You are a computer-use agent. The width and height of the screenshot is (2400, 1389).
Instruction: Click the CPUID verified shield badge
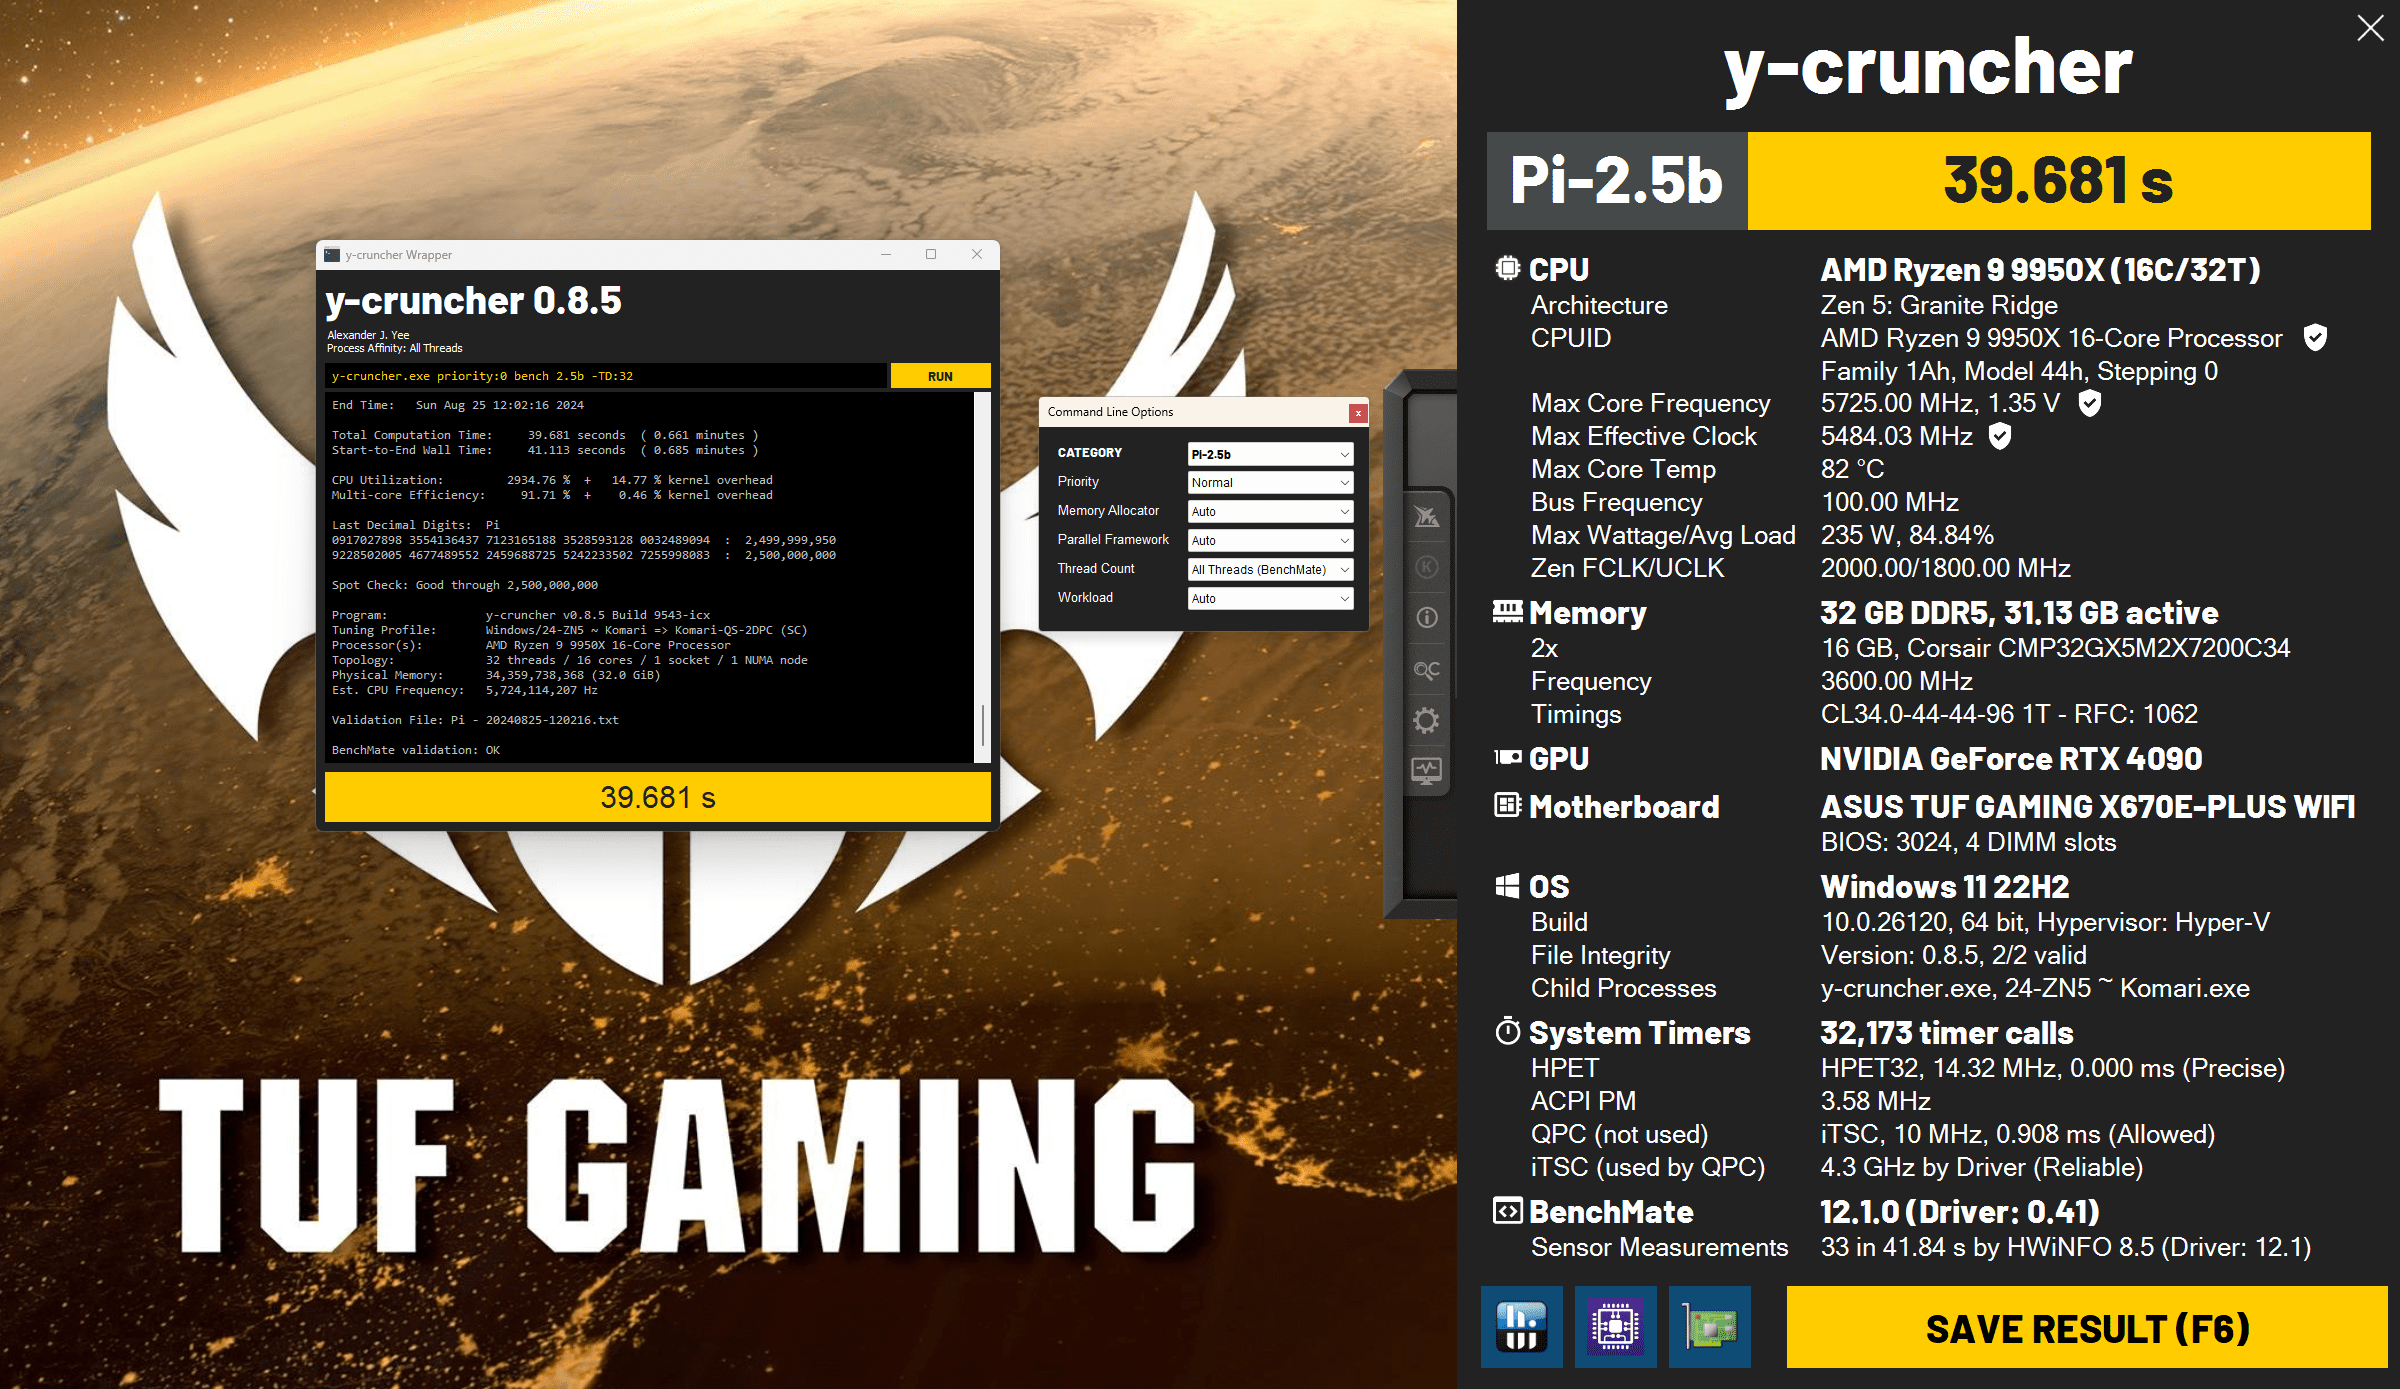(2315, 338)
